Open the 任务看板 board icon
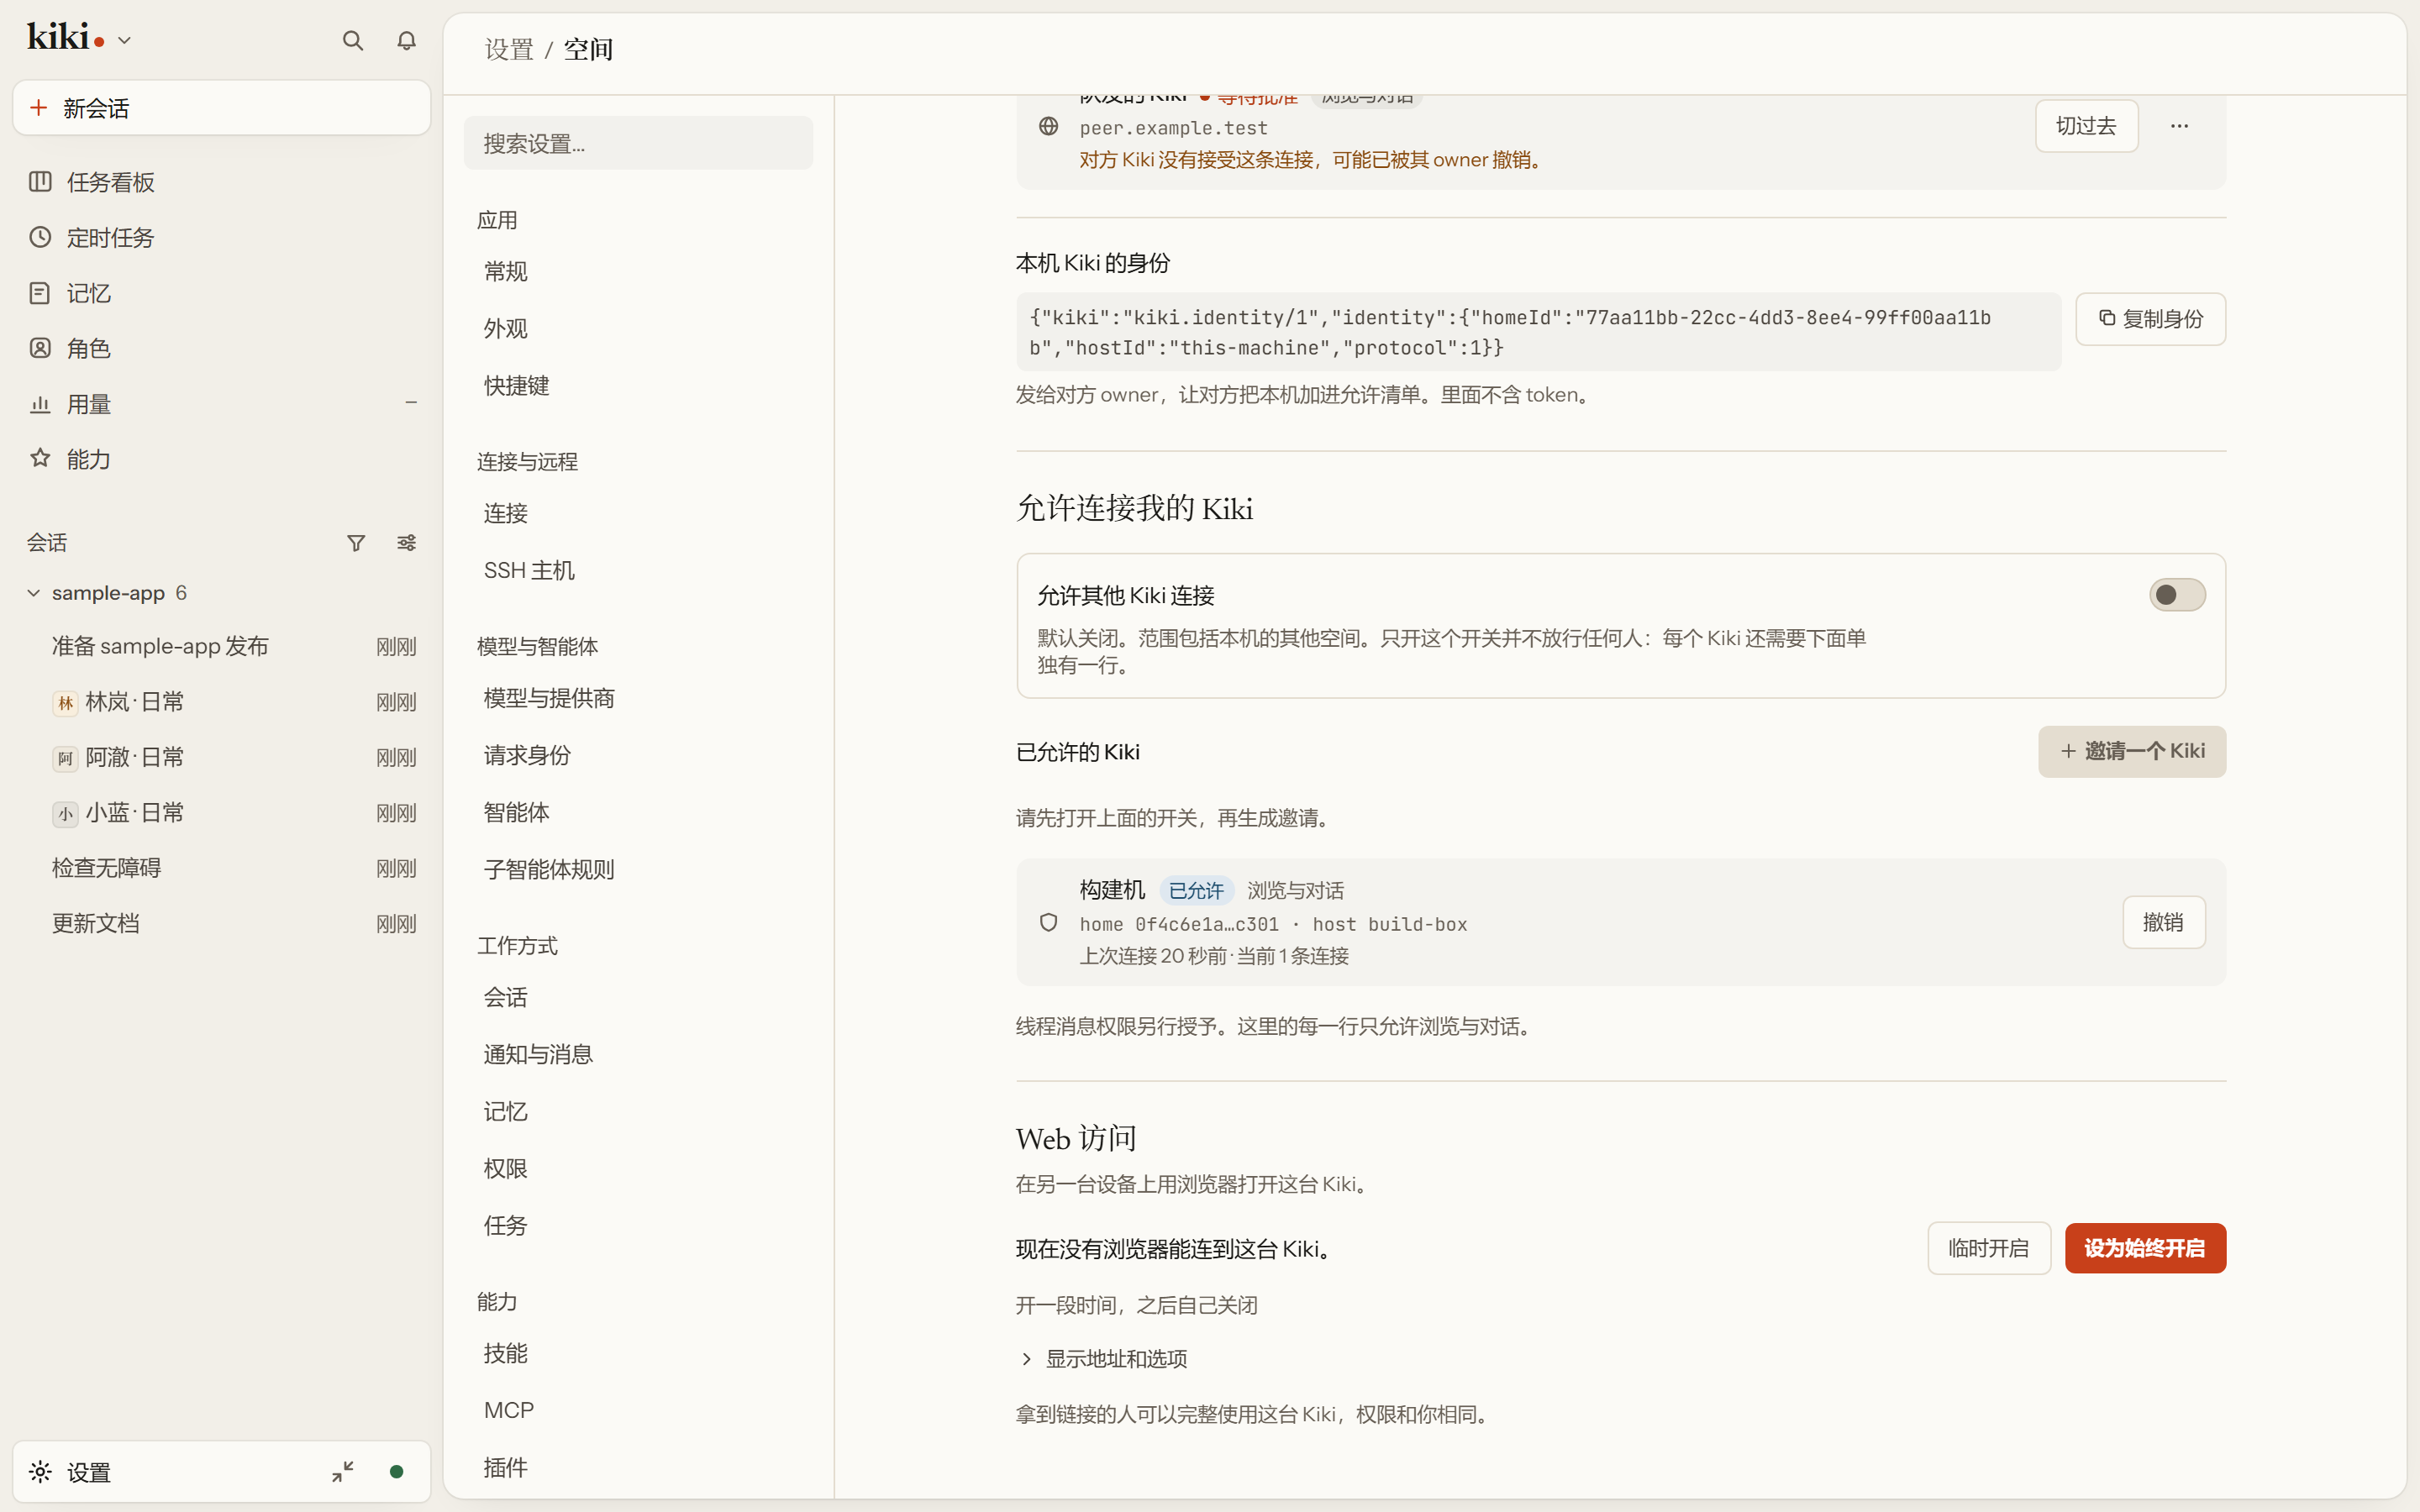The image size is (2420, 1512). 40,182
